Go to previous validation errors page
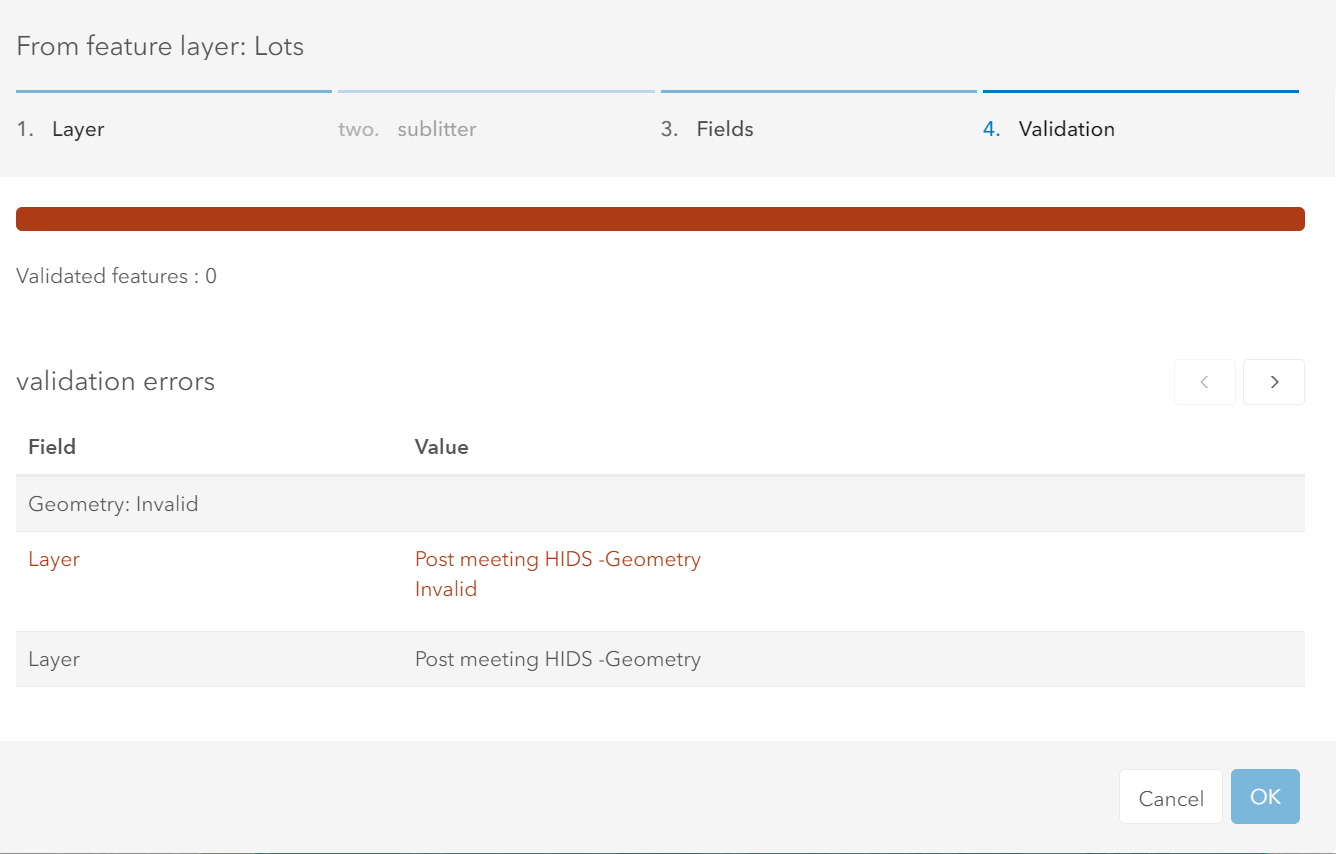Screen dimensions: 1336x854 tap(1204, 382)
